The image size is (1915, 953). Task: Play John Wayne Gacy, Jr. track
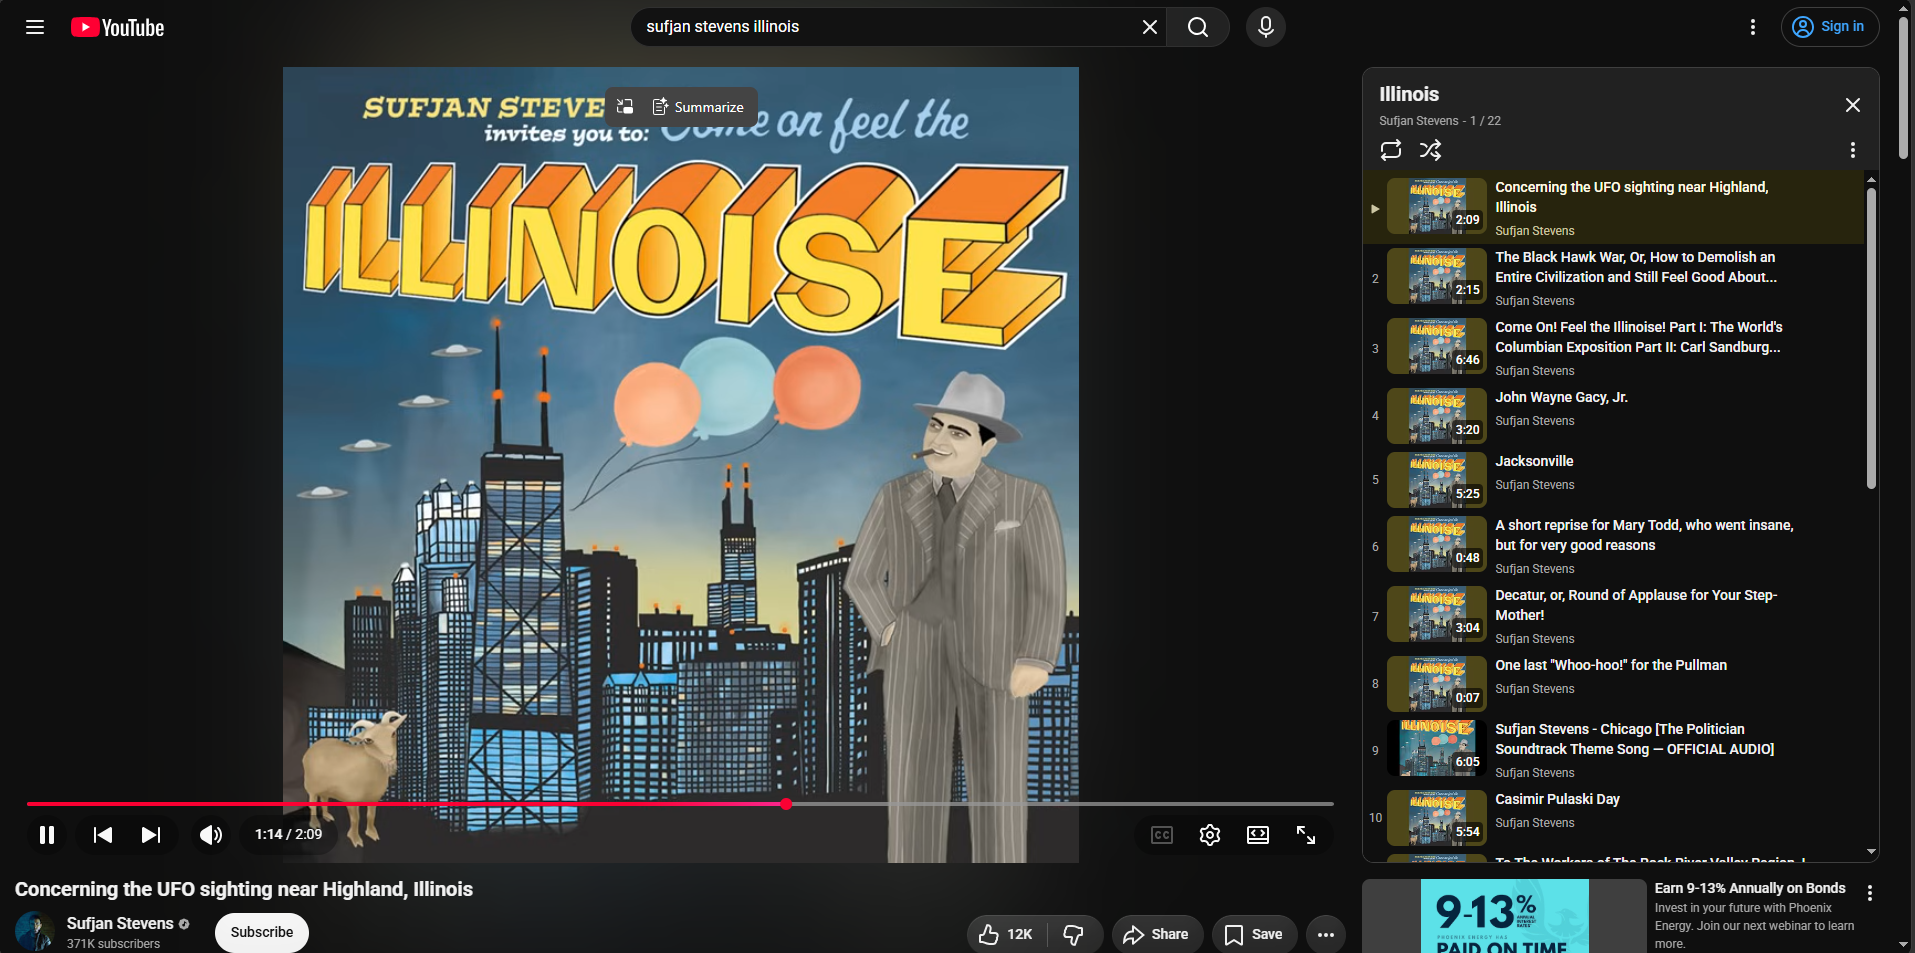click(x=1613, y=415)
